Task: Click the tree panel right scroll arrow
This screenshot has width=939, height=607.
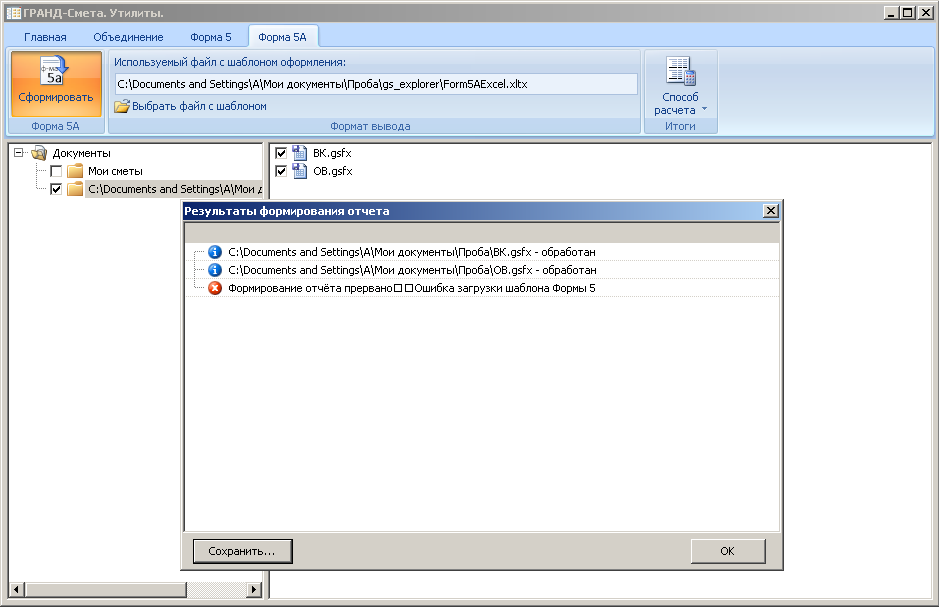Action: tap(255, 590)
